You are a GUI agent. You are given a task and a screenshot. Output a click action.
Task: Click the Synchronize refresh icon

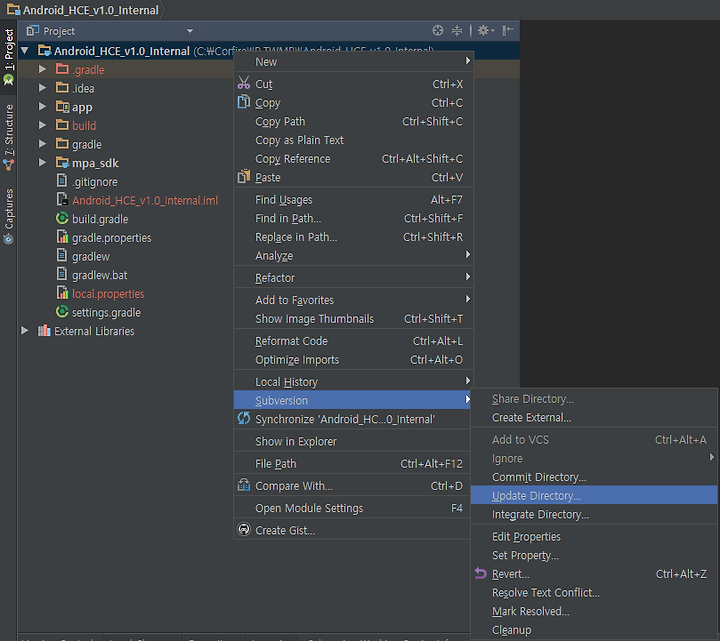pyautogui.click(x=244, y=418)
